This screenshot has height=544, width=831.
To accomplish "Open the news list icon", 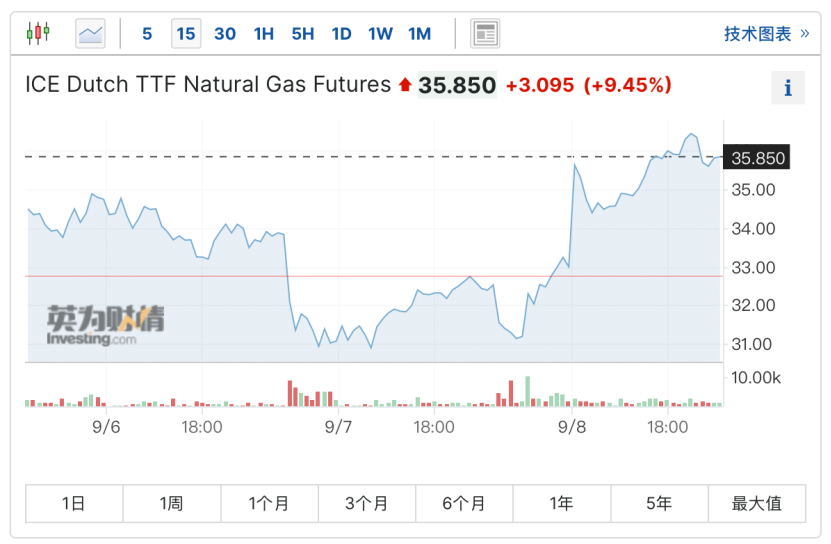I will click(485, 34).
